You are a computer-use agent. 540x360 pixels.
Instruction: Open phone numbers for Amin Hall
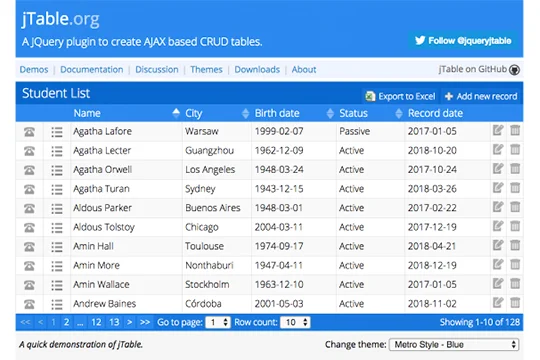point(29,246)
